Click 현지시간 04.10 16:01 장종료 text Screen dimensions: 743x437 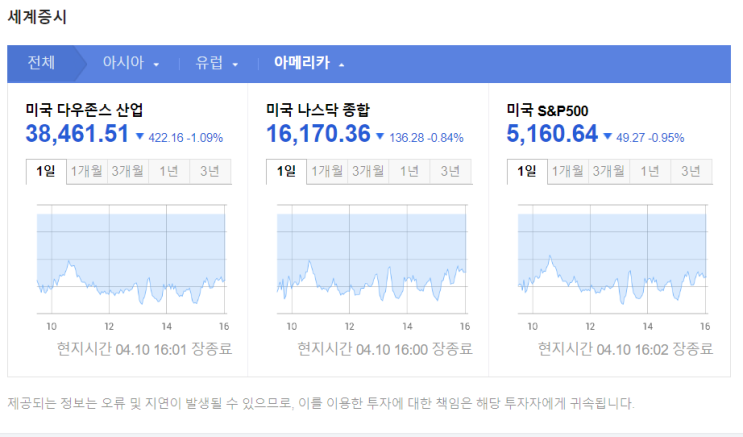[145, 349]
